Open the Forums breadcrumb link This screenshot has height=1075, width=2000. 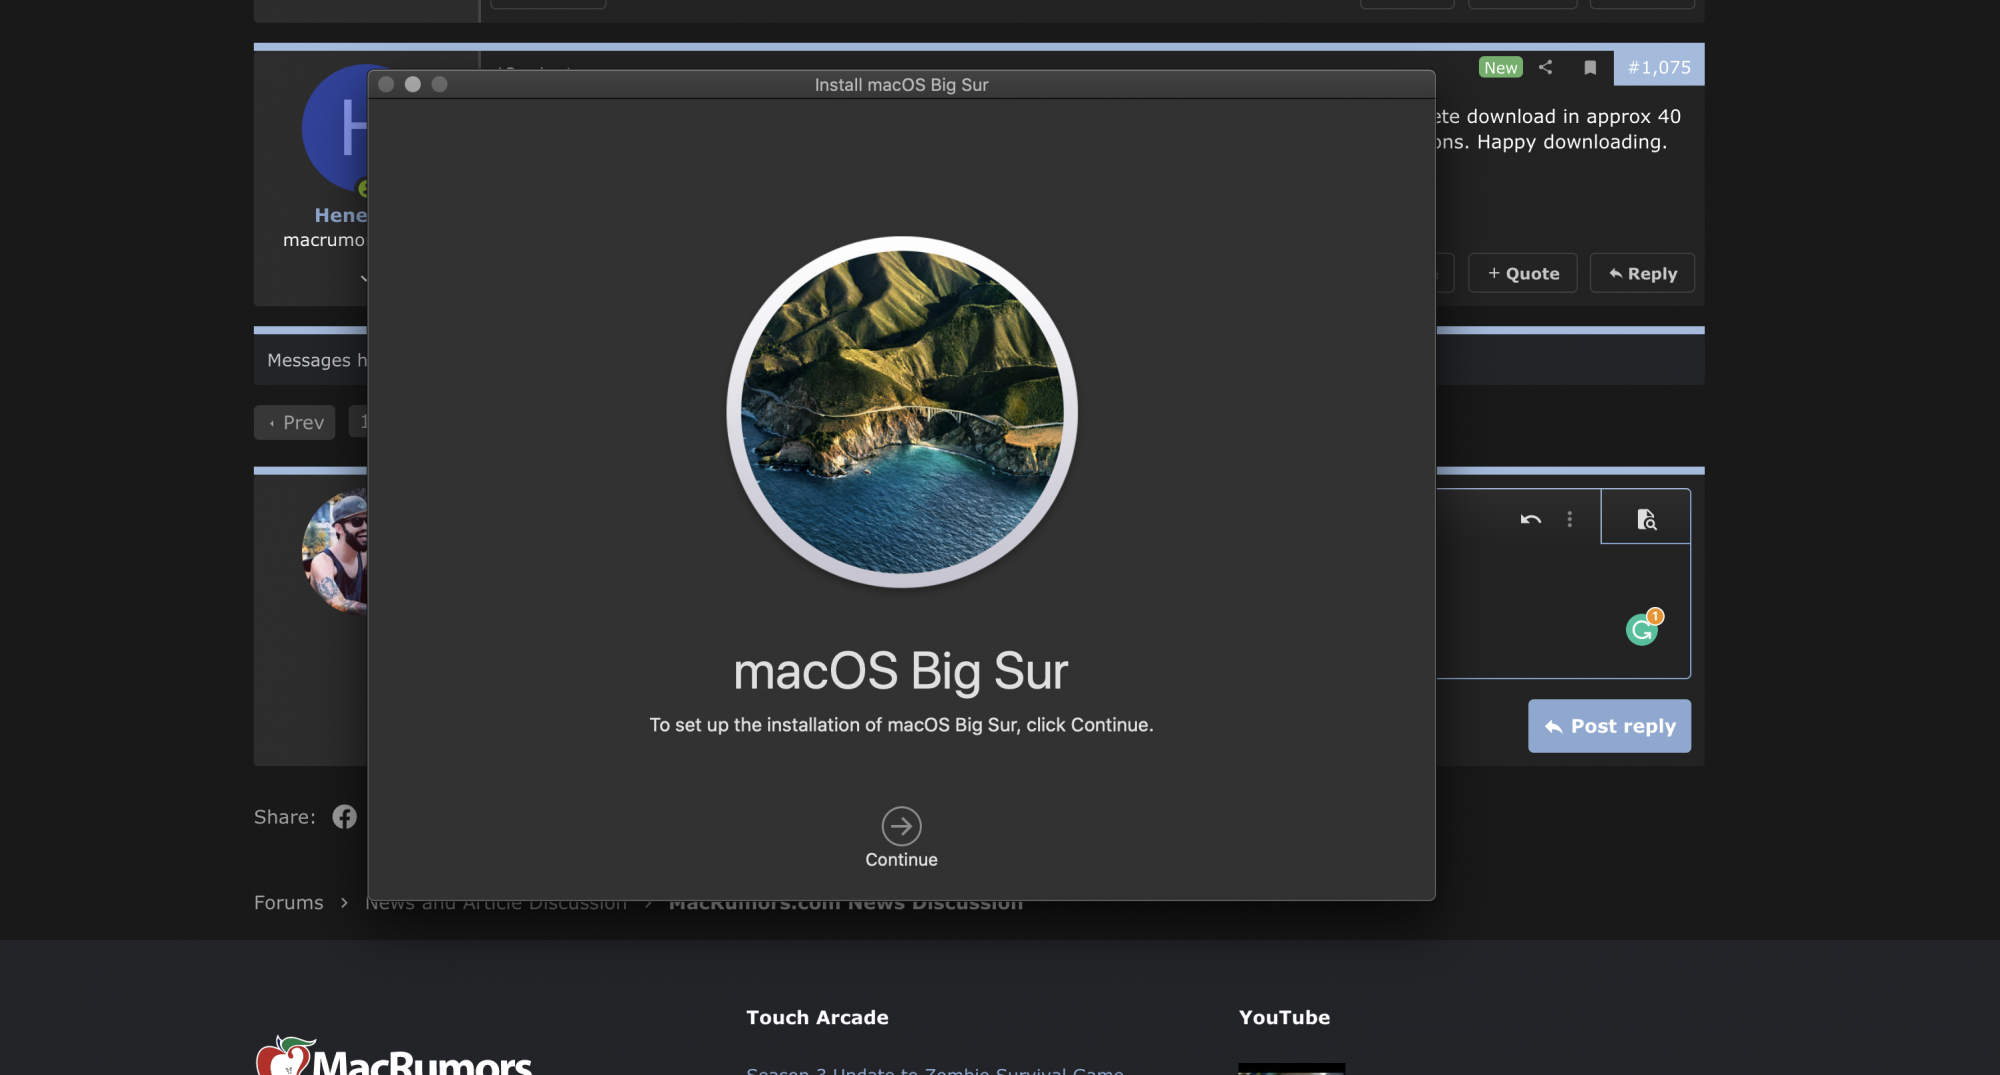(289, 902)
